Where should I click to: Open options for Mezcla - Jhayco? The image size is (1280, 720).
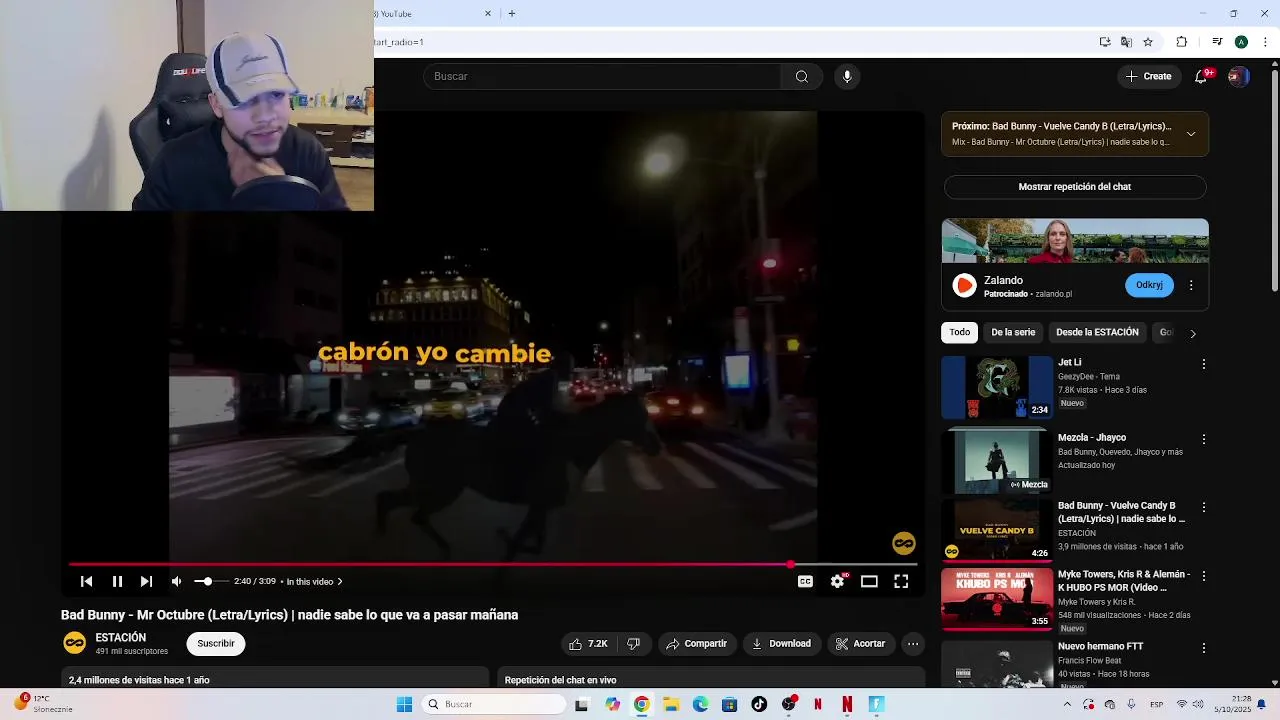[1204, 439]
